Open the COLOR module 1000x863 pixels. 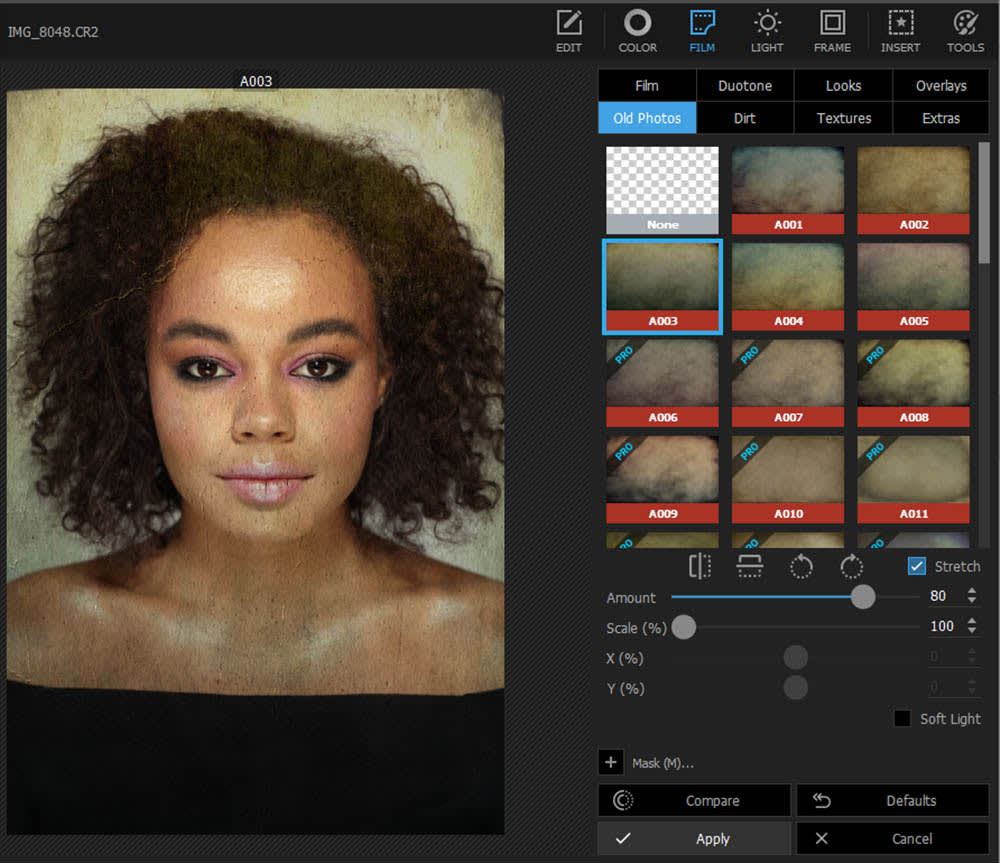pos(637,31)
